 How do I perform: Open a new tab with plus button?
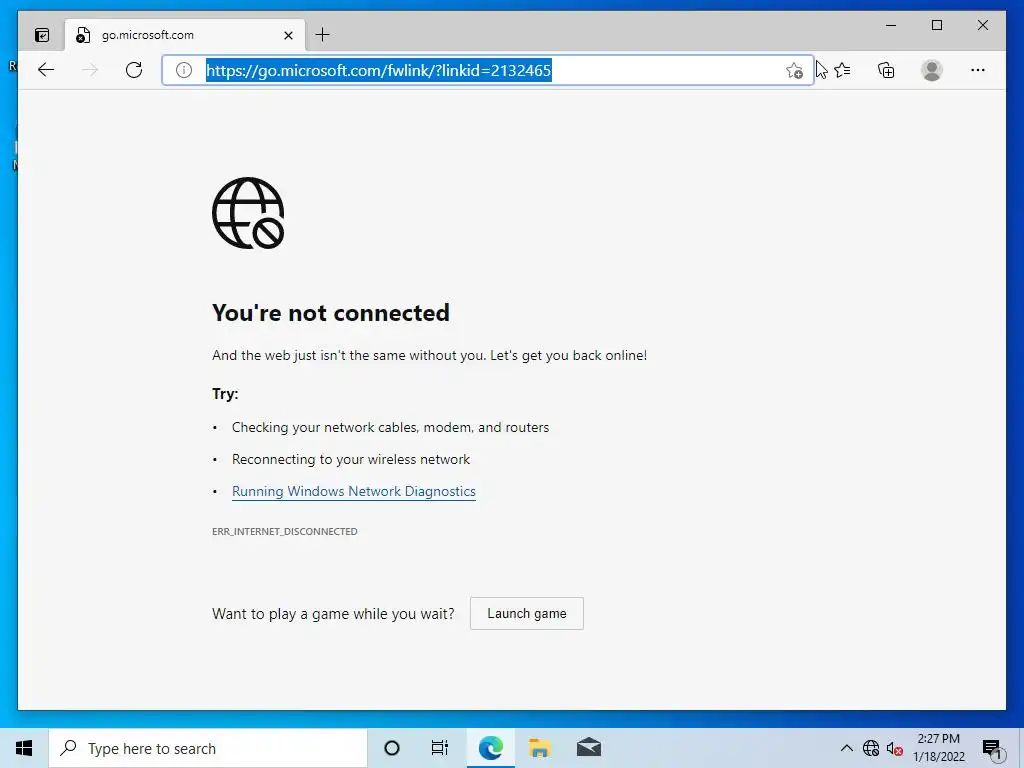pos(323,35)
